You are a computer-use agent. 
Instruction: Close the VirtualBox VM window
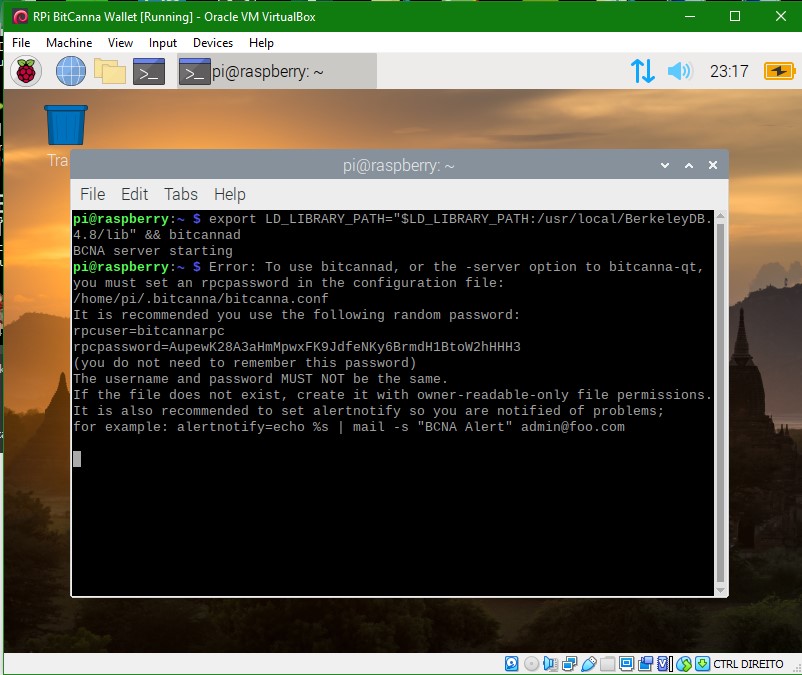781,16
